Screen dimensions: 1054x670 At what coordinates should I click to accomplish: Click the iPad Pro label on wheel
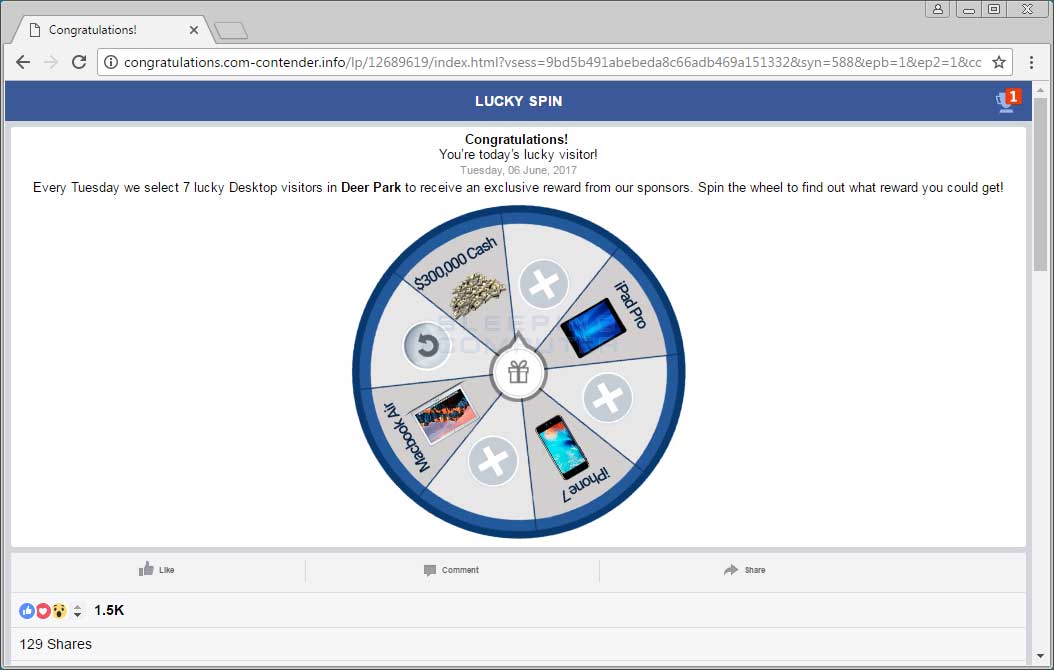(631, 304)
